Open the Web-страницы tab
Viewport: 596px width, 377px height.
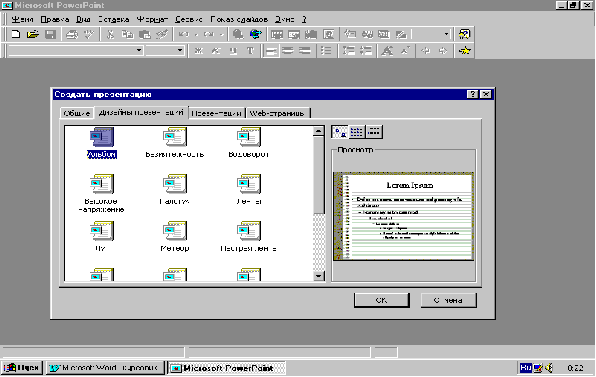pos(277,113)
